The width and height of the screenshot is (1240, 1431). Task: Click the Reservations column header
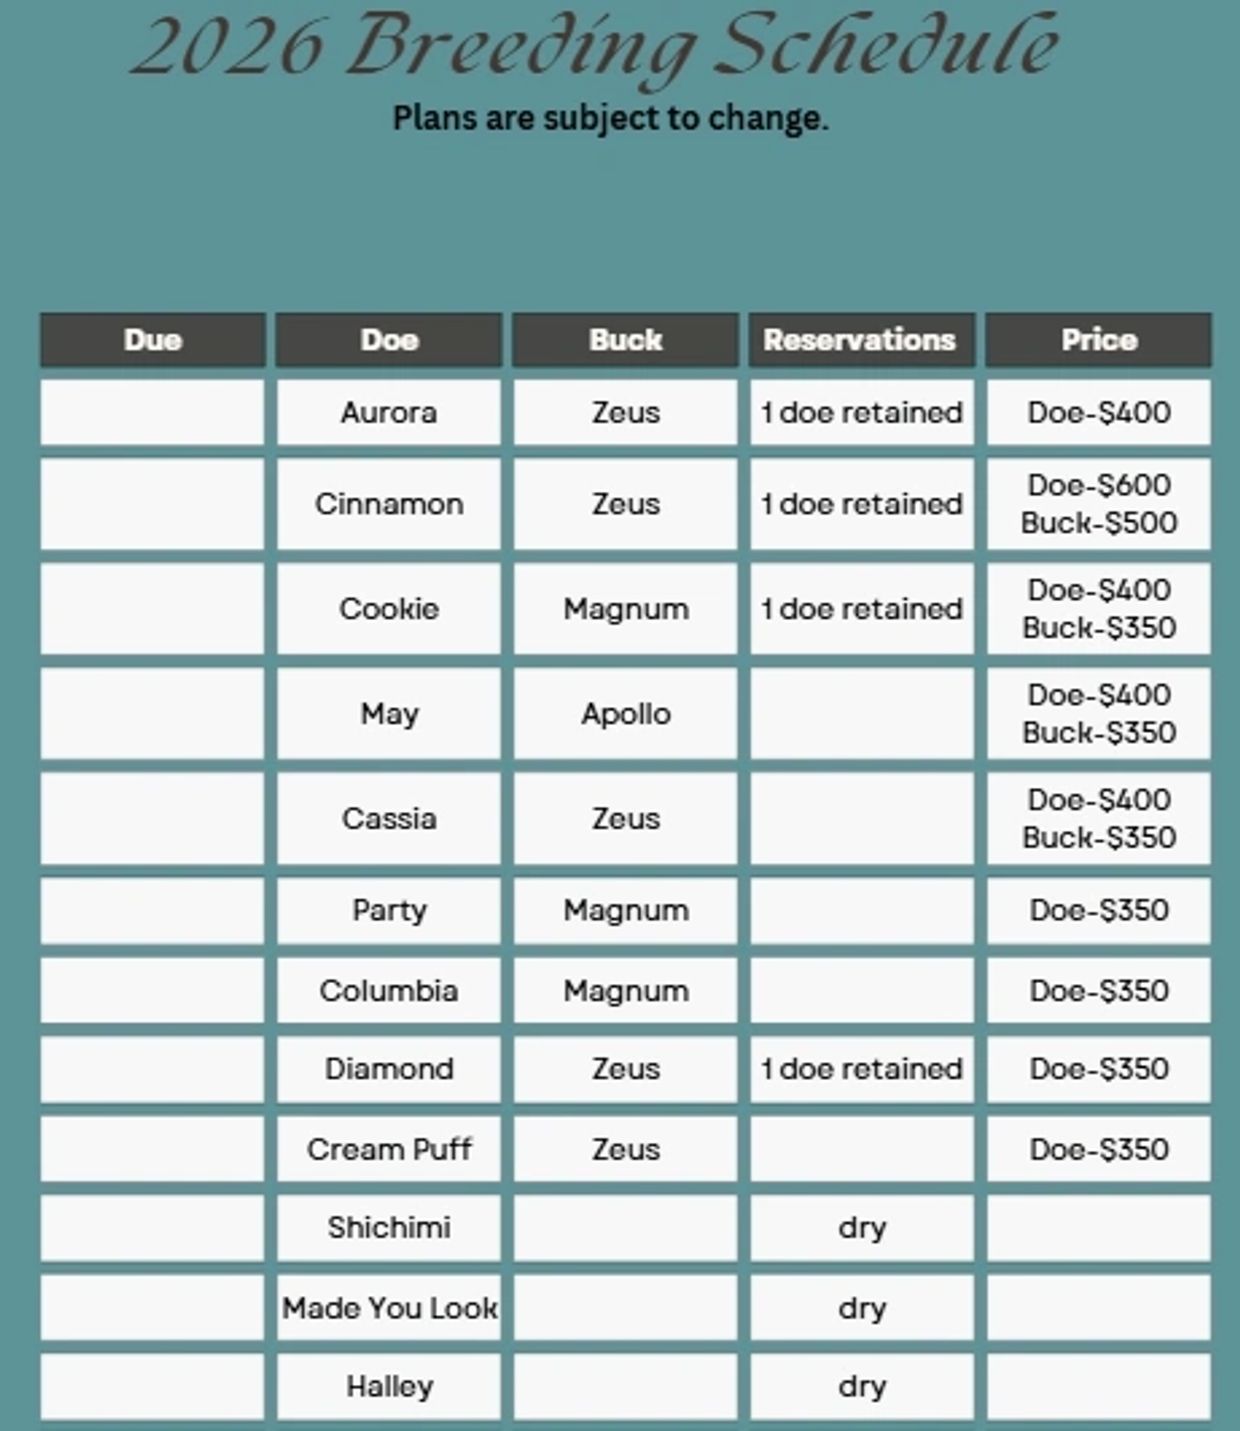click(x=861, y=340)
